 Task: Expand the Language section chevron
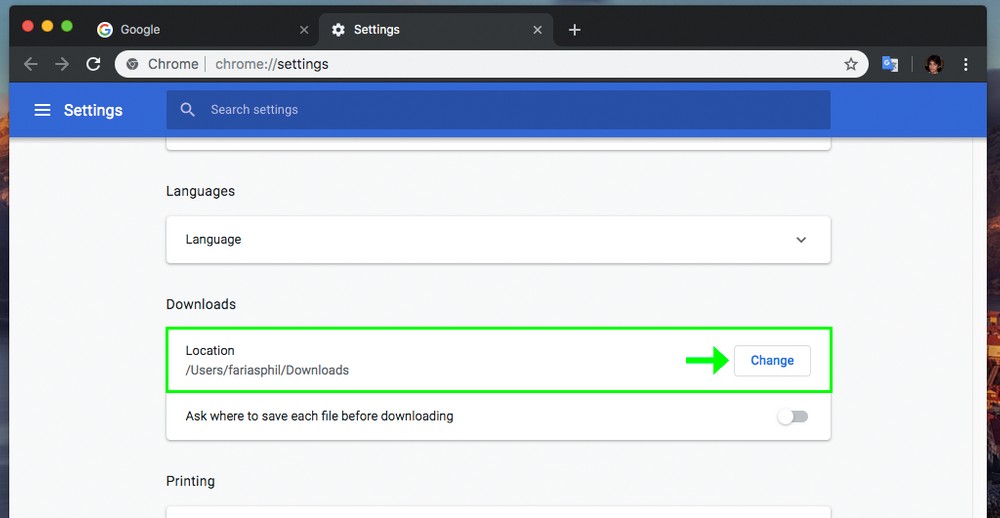[801, 240]
